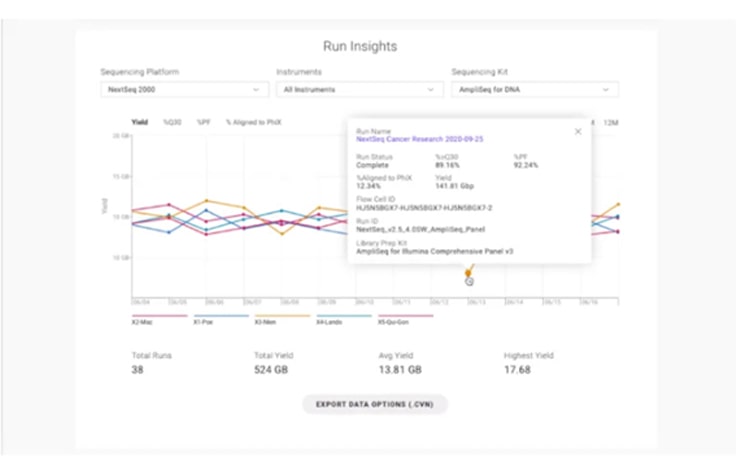
Task: Click Export Data Options button
Action: 374,404
